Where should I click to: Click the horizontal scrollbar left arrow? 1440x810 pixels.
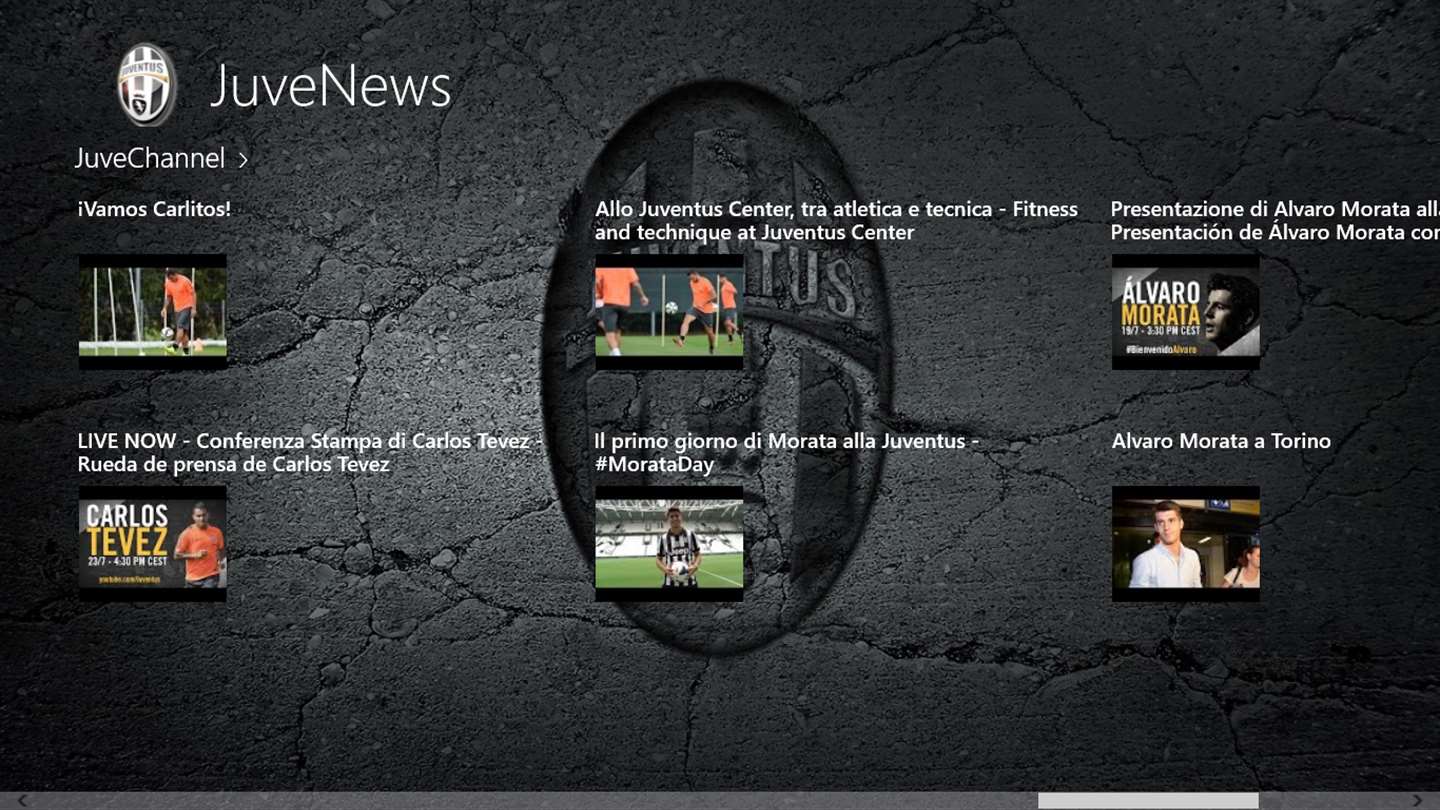(x=22, y=801)
